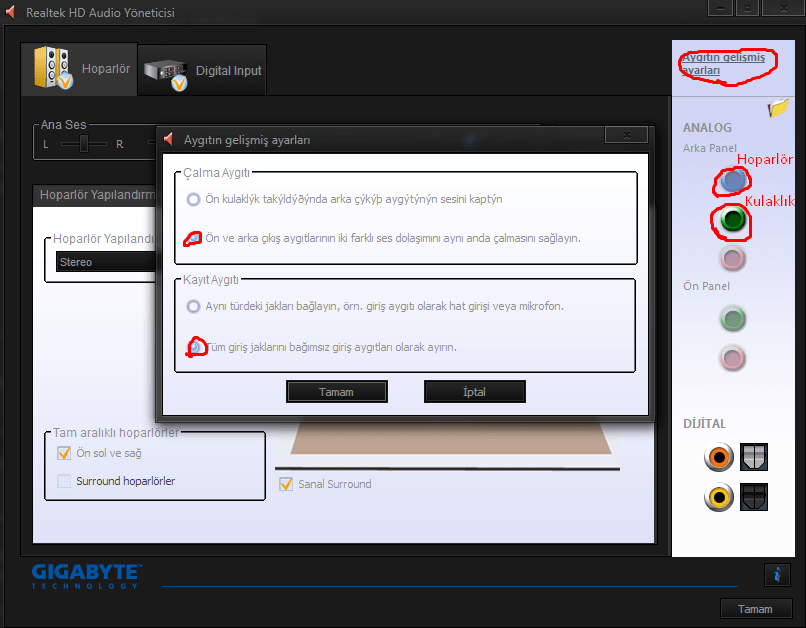This screenshot has width=806, height=628.
Task: Confirm dialog with the Tamam button
Action: point(336,391)
